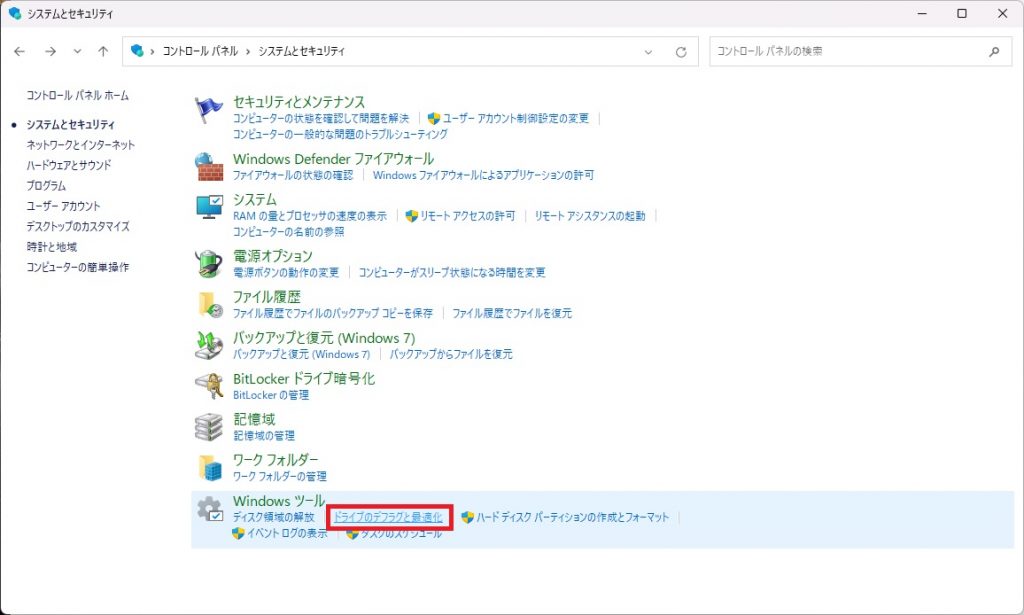Open ハードウェアとサウンド category
Viewport: 1024px width, 615px height.
tap(69, 165)
